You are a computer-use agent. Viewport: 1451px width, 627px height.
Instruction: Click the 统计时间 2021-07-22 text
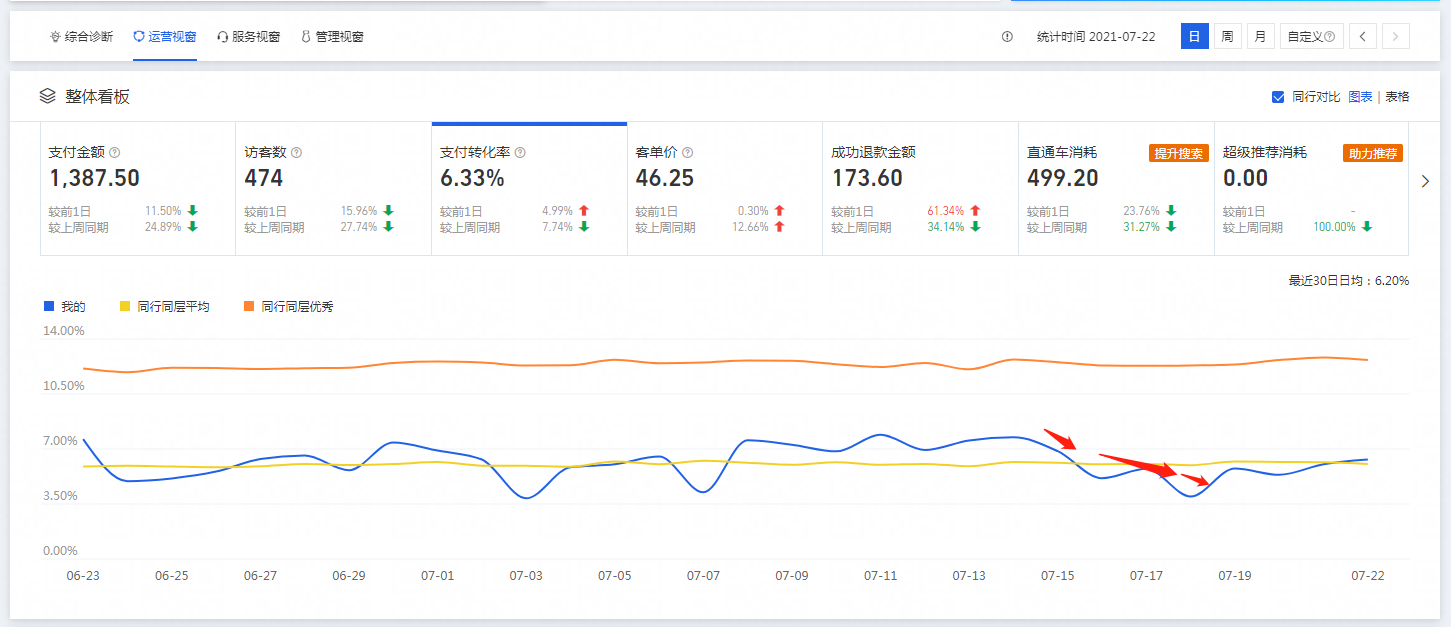coord(1096,37)
